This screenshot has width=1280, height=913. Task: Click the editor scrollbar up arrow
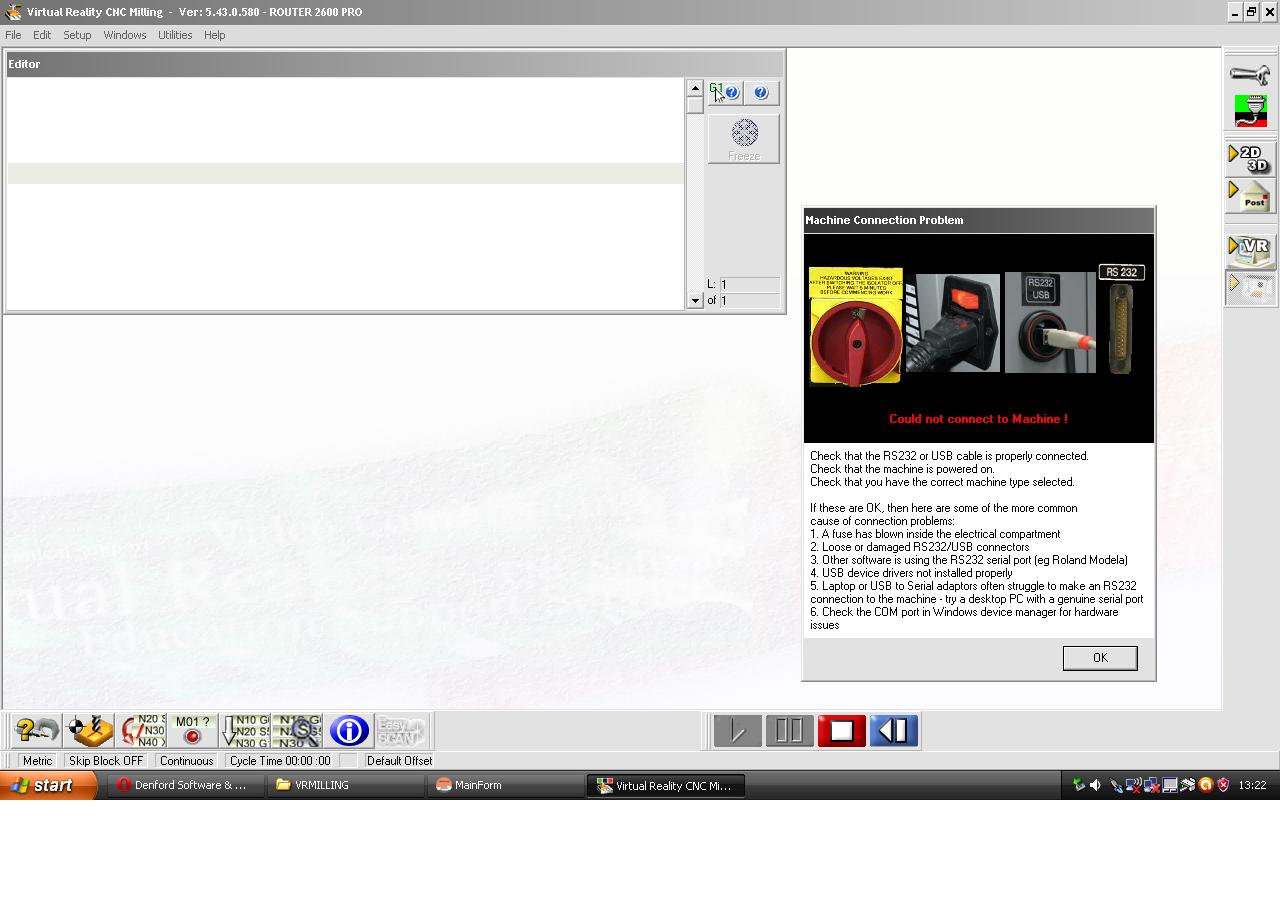coord(695,89)
